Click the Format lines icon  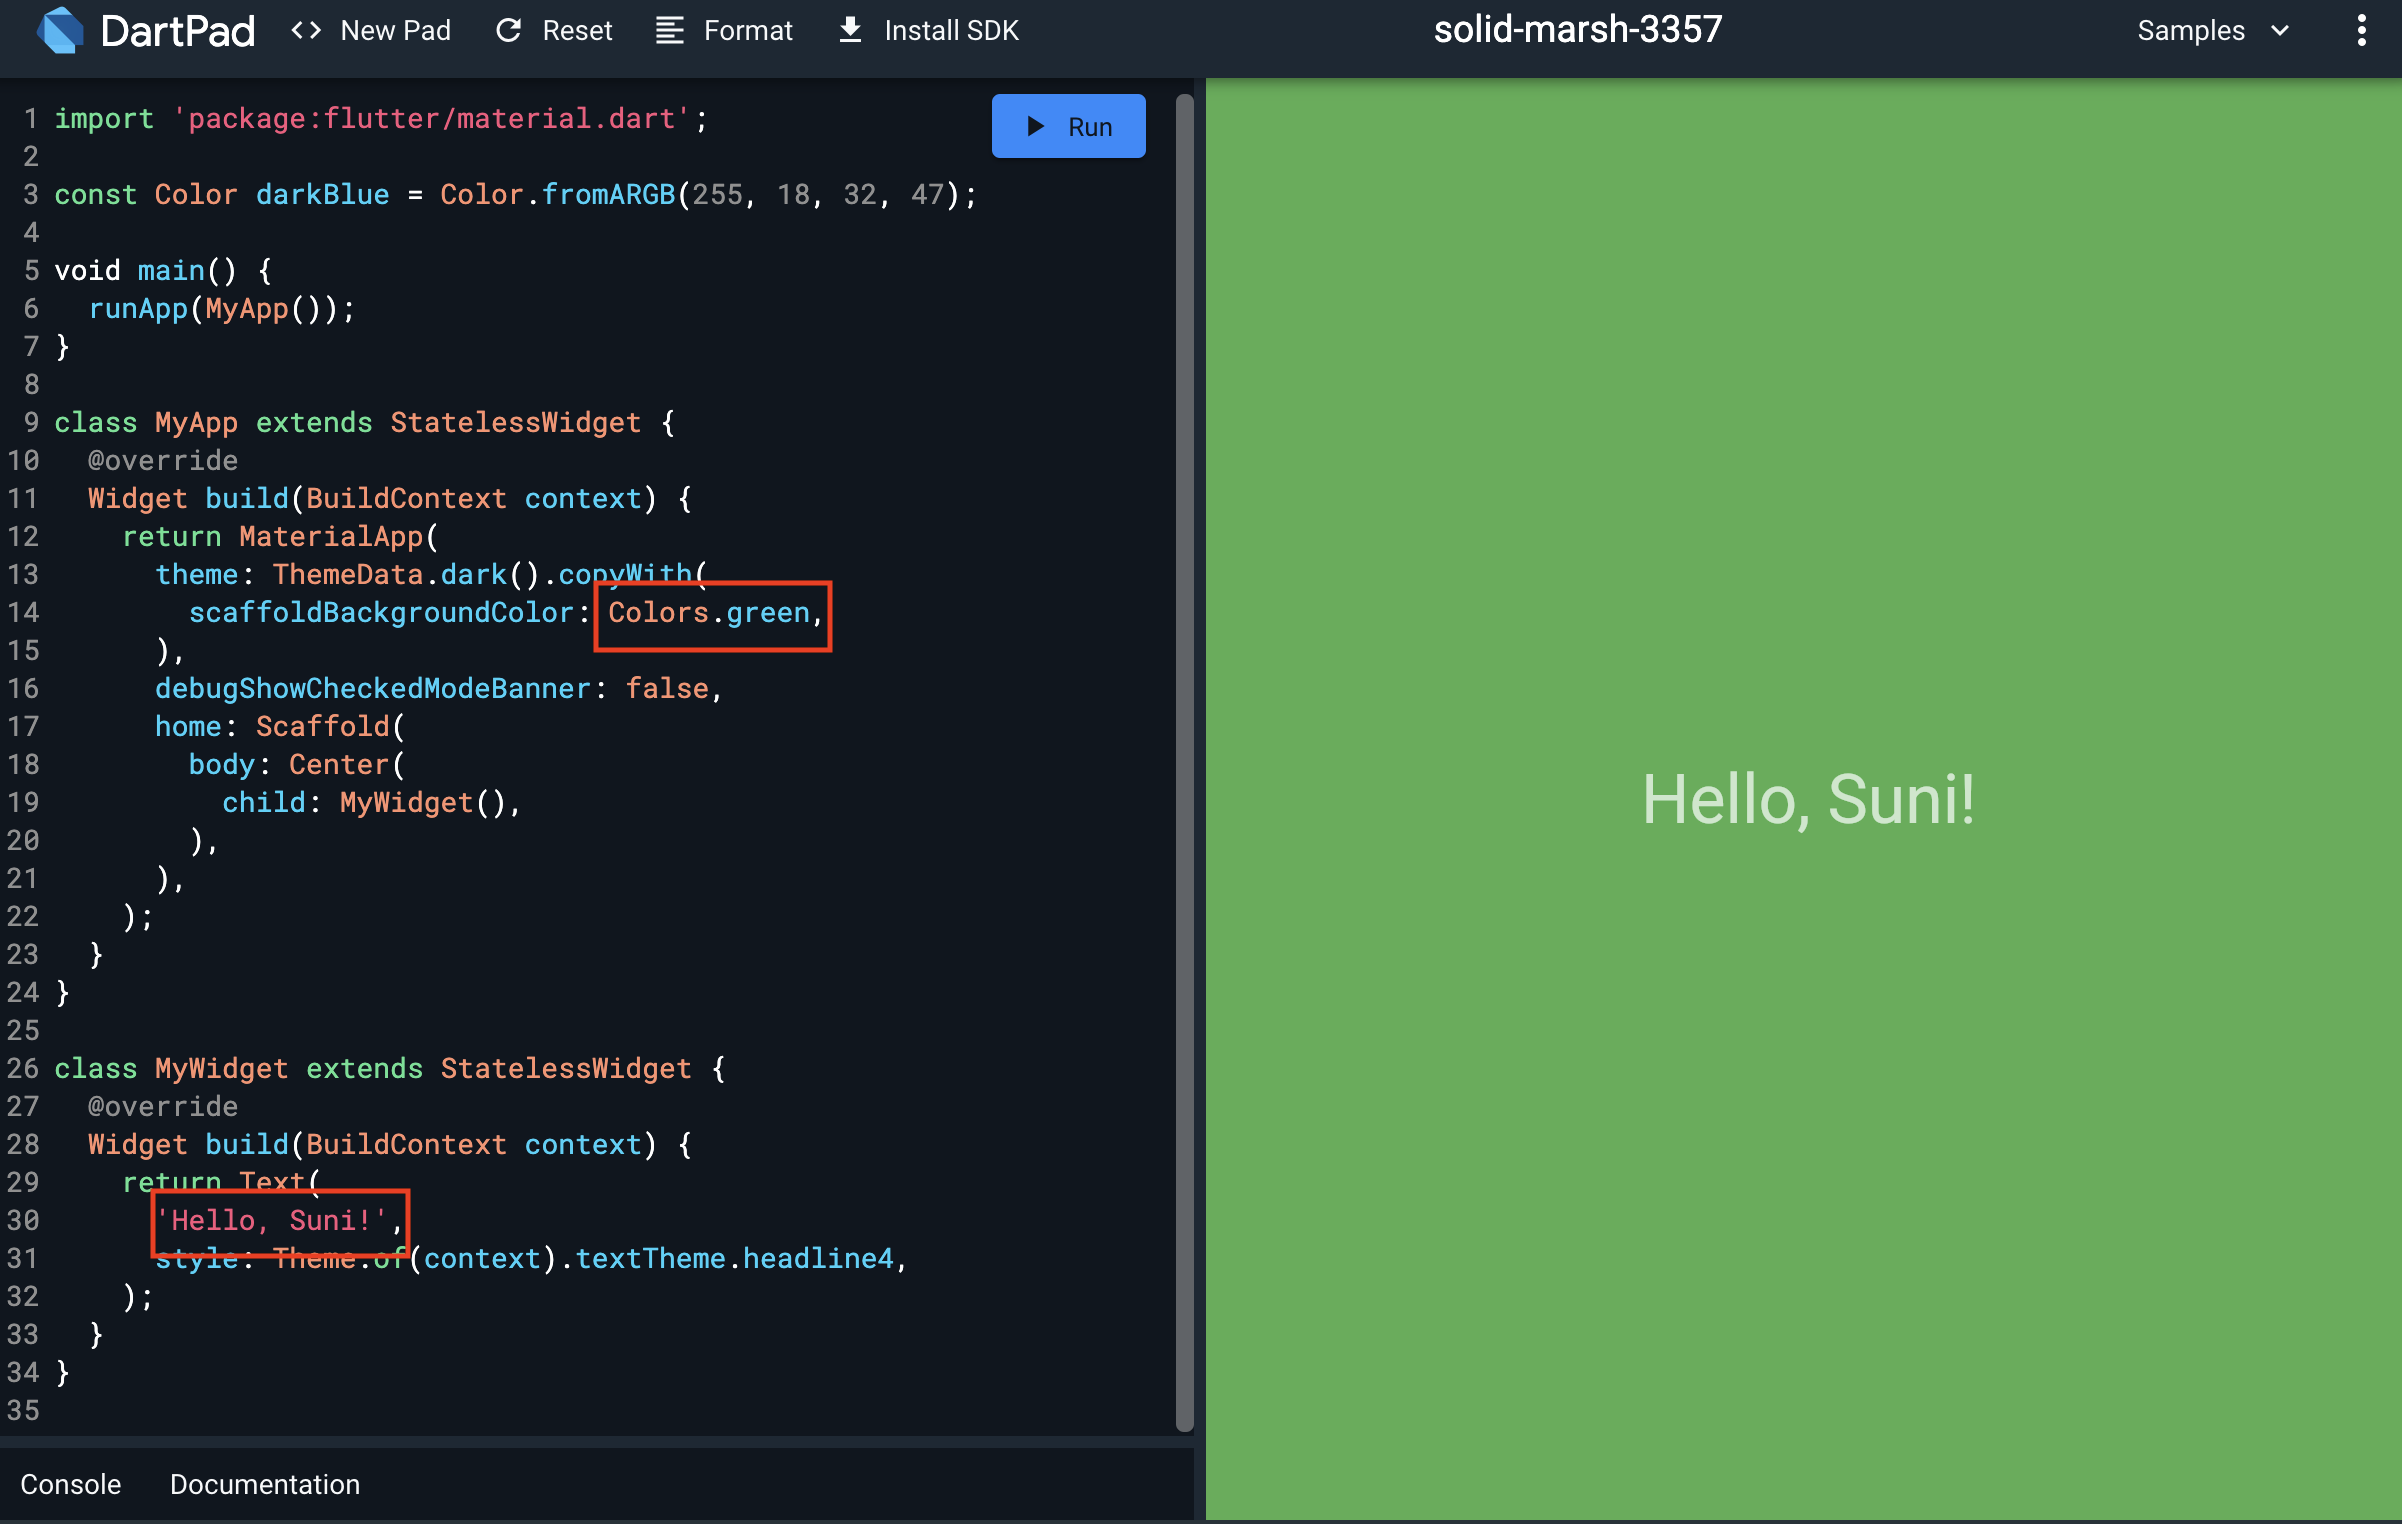669,30
